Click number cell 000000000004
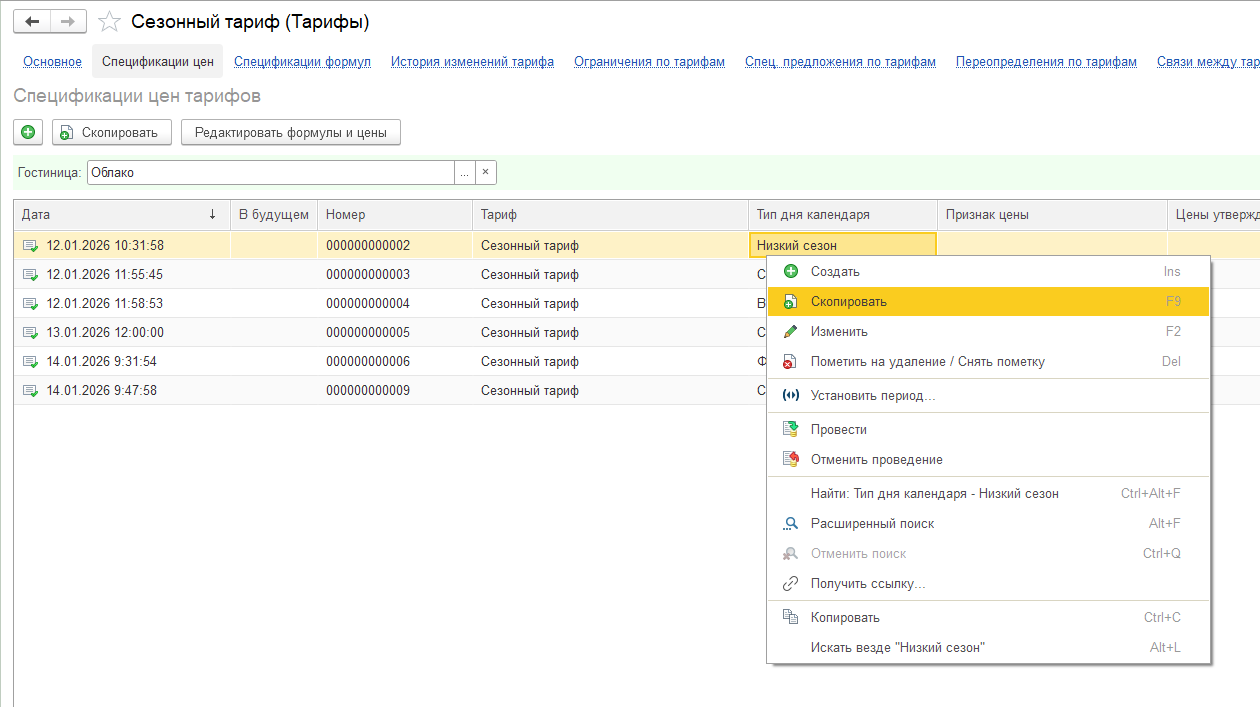 click(395, 303)
